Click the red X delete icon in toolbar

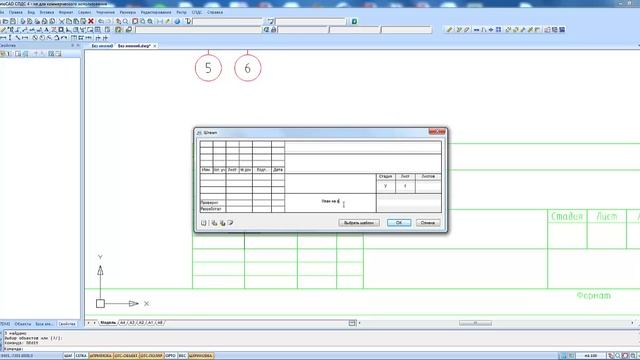pyautogui.click(x=91, y=21)
